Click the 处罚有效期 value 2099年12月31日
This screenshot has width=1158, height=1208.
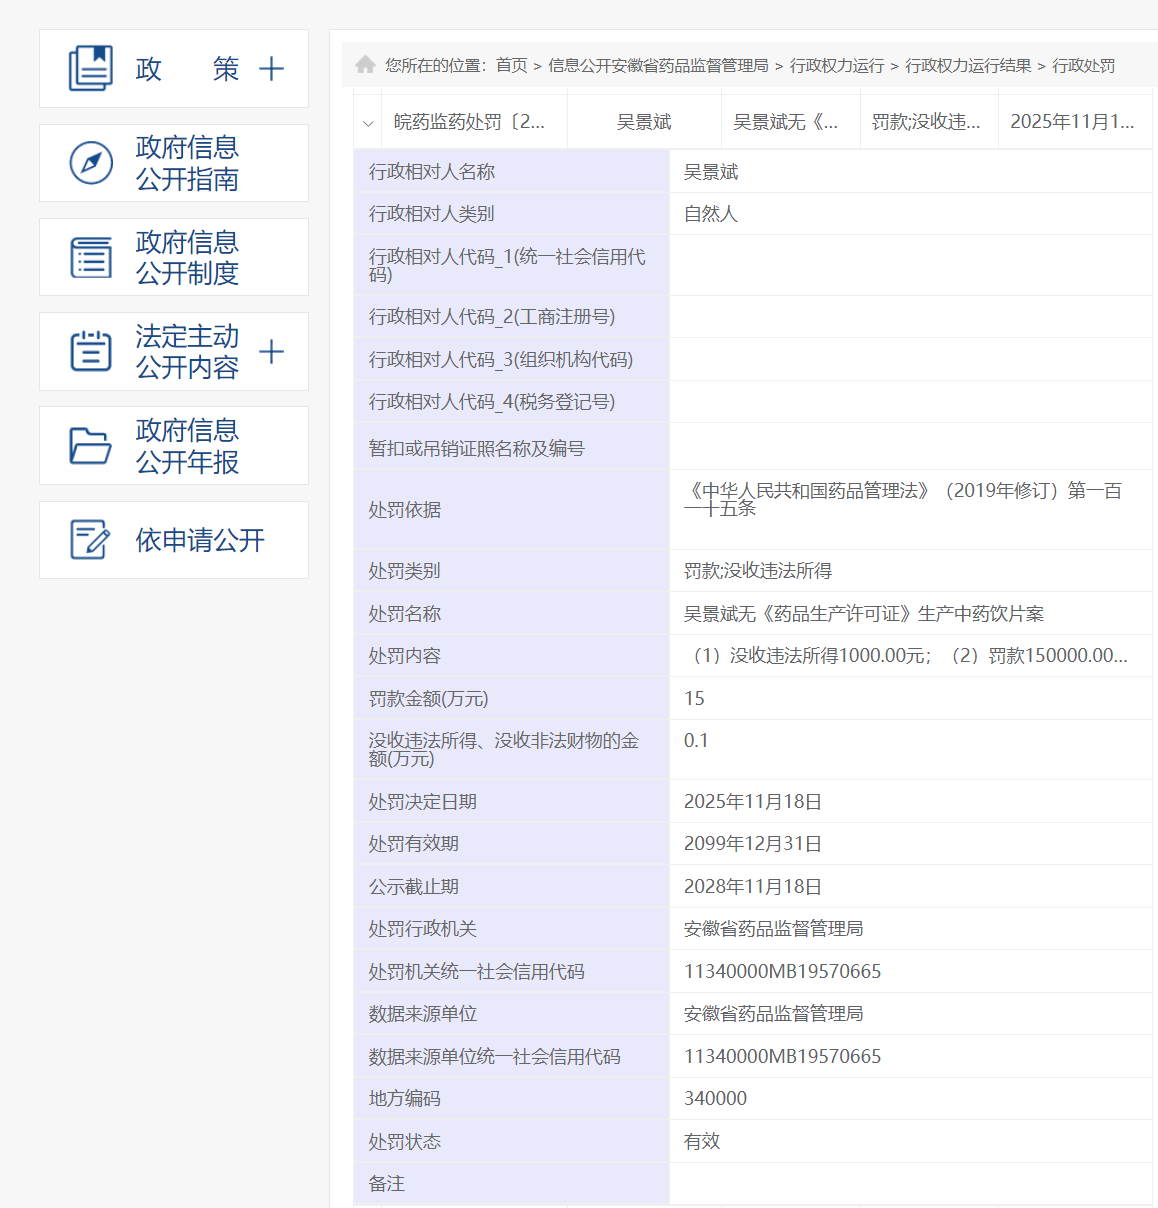753,844
